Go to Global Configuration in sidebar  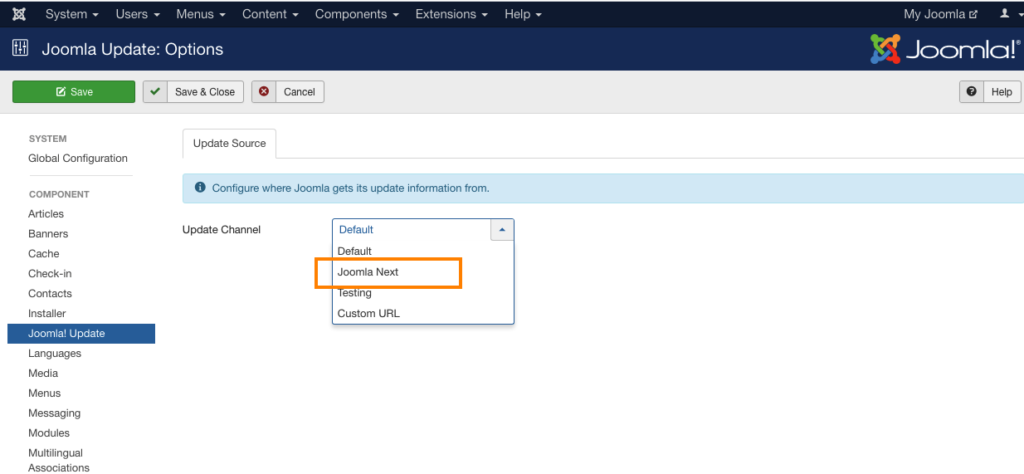coord(78,158)
